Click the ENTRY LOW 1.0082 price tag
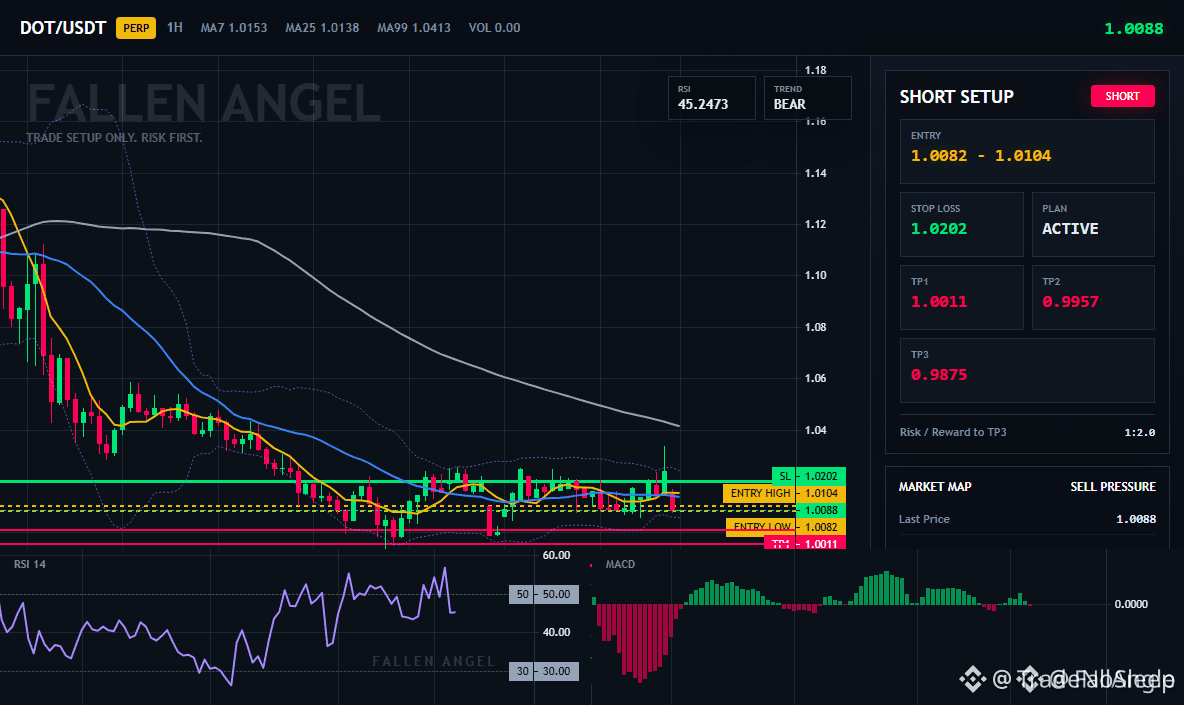Screen dimensions: 1184x705 (786, 527)
